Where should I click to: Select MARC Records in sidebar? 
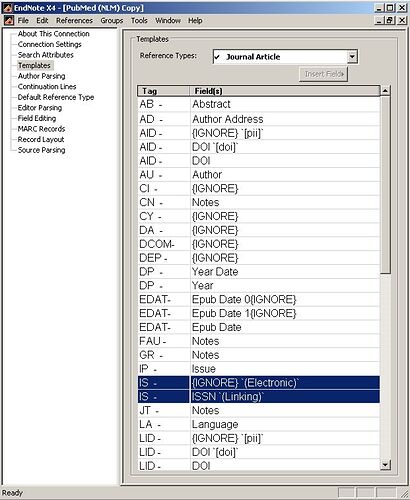click(41, 129)
